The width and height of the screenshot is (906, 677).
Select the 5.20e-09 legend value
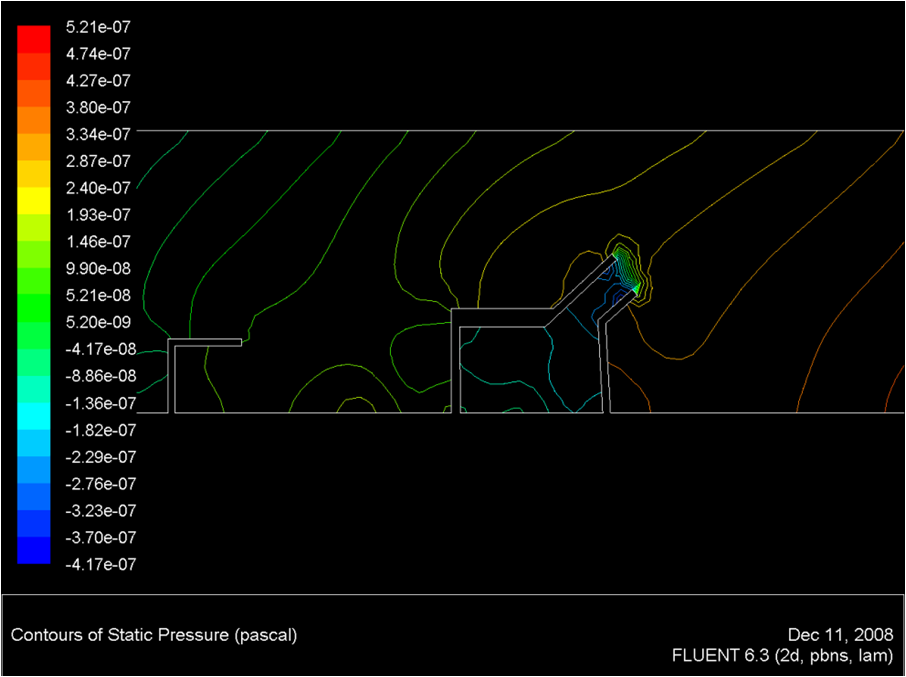click(98, 322)
